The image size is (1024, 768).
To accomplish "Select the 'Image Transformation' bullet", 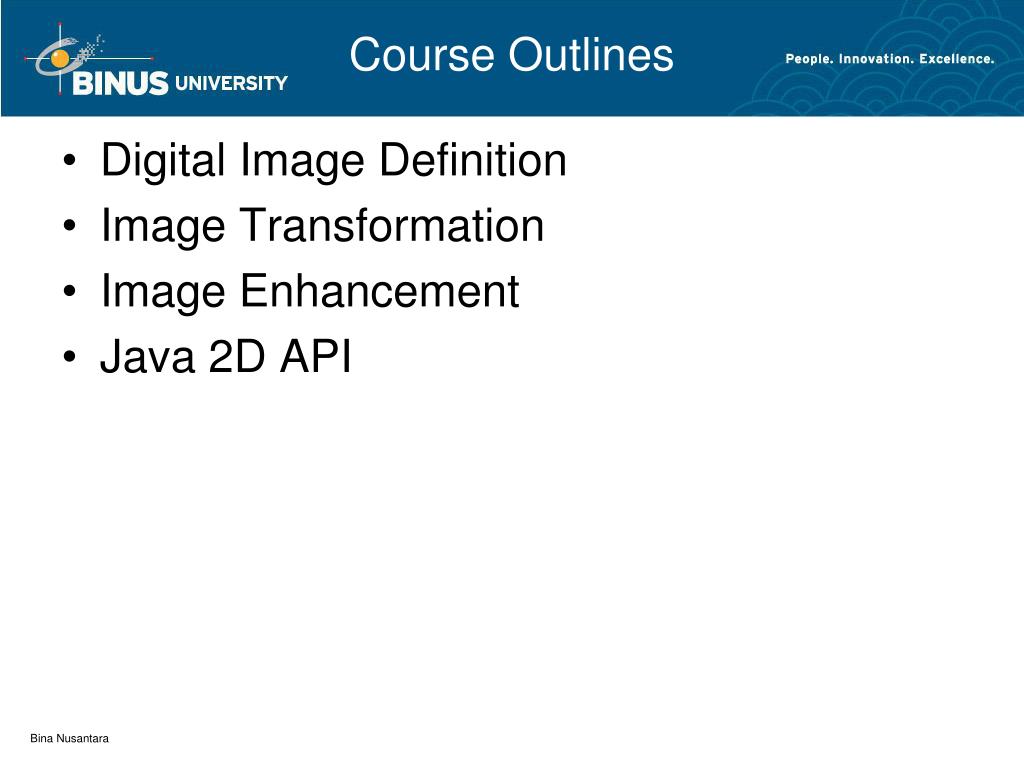I will (322, 226).
